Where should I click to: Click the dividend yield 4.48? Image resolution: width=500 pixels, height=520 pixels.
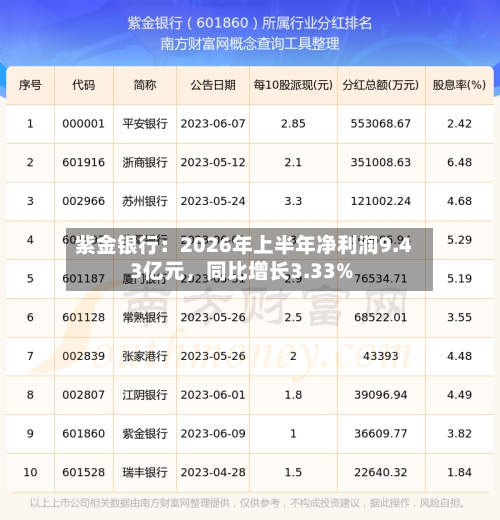pyautogui.click(x=459, y=356)
